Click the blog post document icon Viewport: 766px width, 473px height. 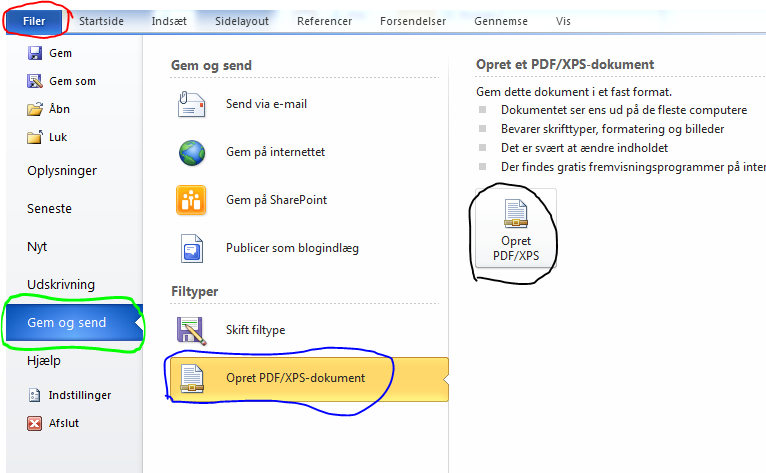coord(192,248)
